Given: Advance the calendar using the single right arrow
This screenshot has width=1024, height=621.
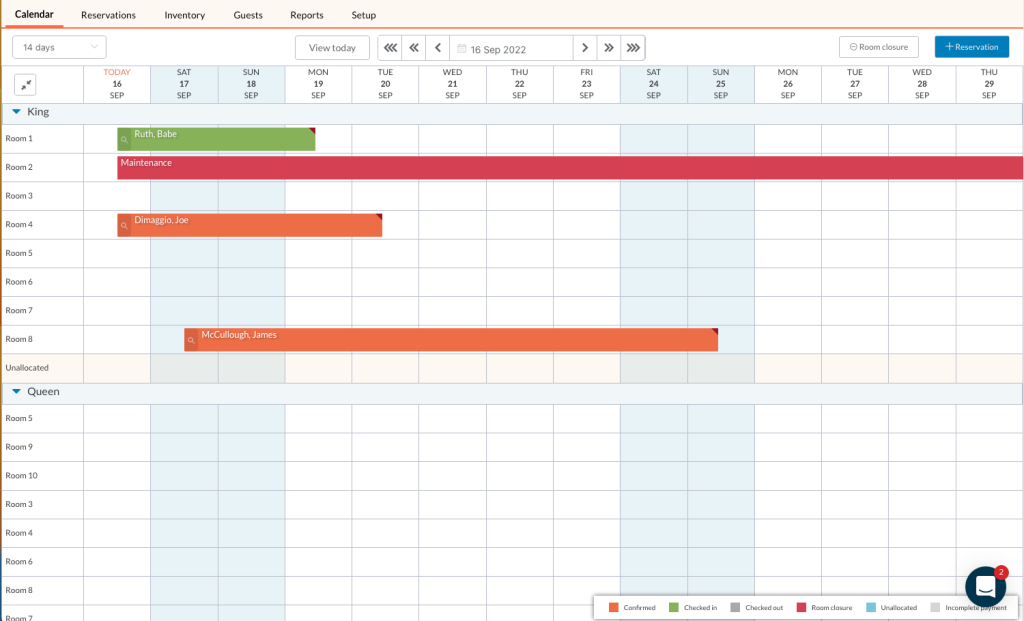Looking at the screenshot, I should [585, 47].
